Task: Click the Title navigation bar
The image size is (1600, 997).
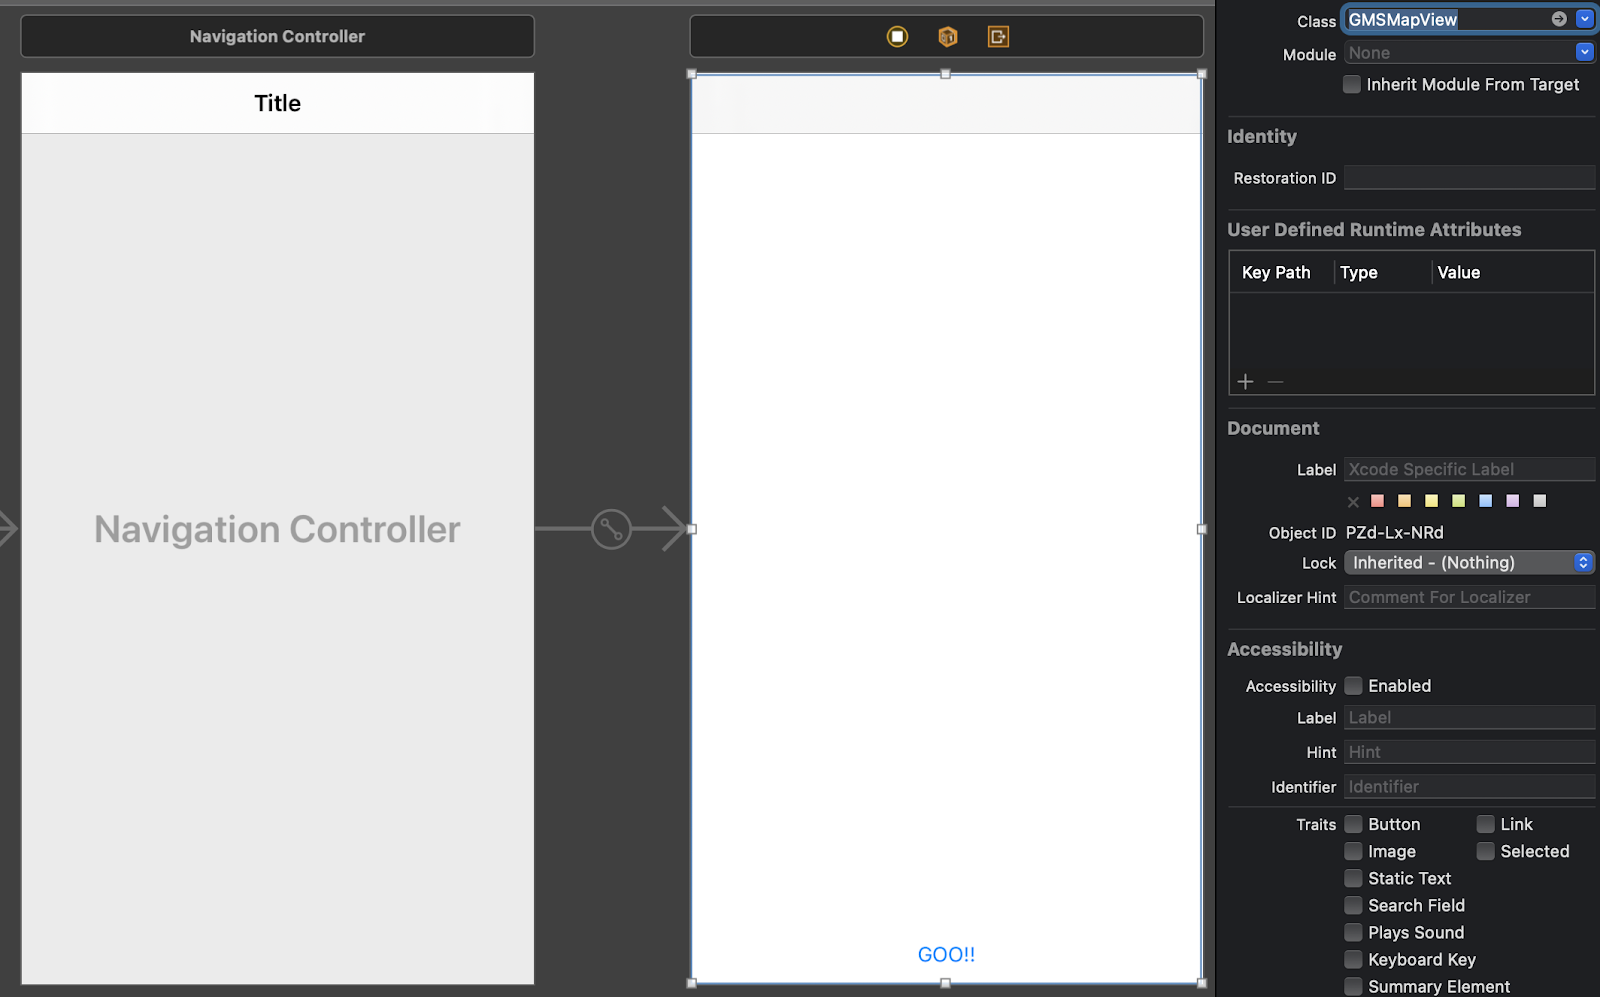Action: pos(277,103)
